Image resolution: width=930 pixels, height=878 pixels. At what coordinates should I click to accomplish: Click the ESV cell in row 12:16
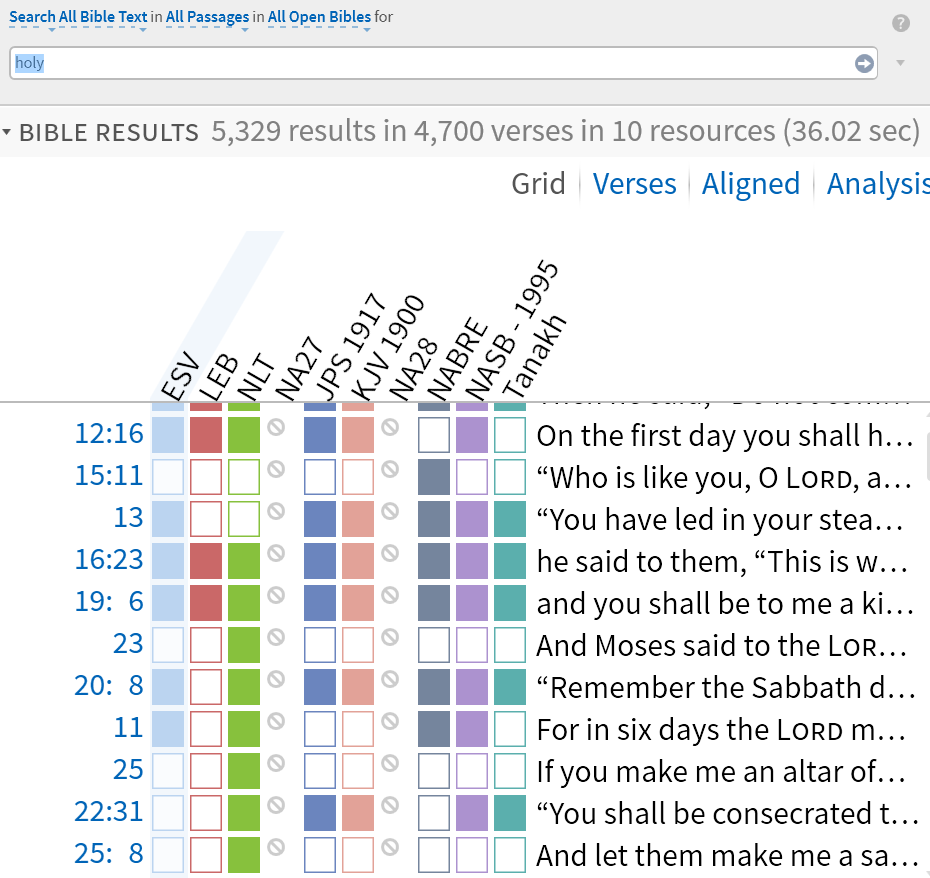click(168, 434)
